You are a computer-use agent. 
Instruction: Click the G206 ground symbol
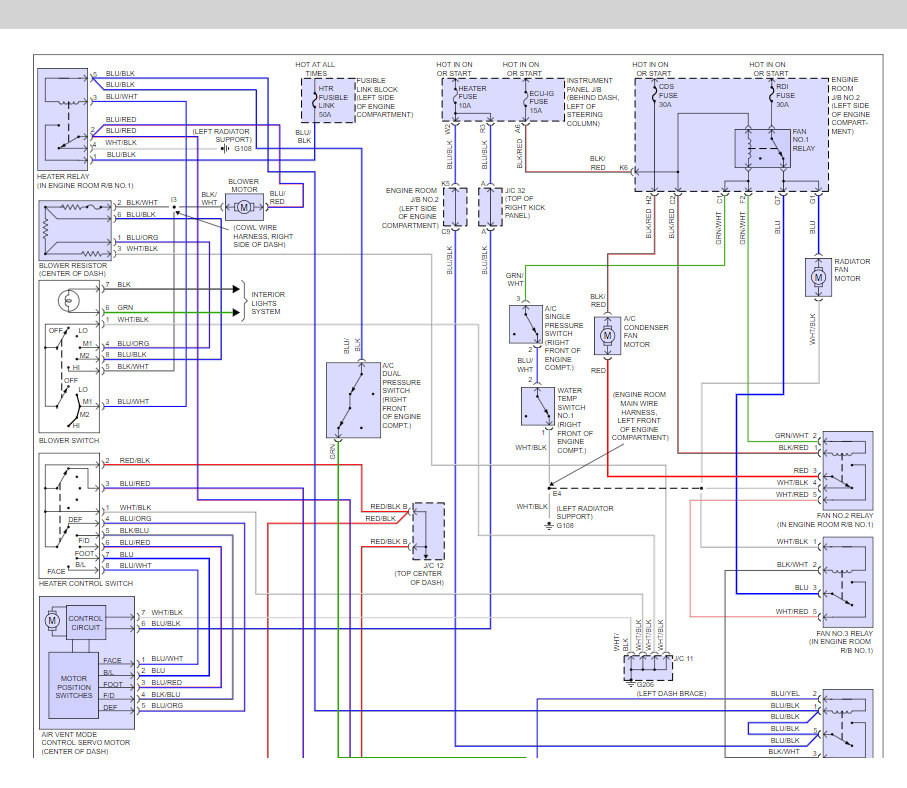pos(631,684)
